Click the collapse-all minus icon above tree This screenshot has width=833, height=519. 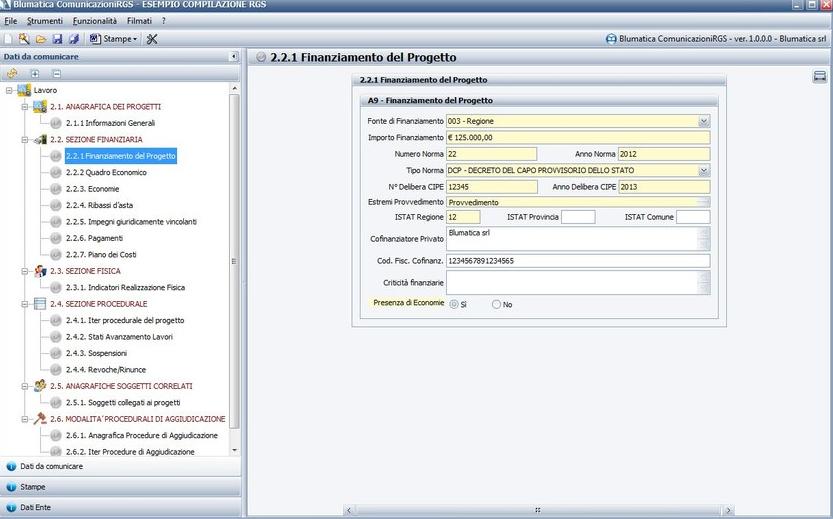point(57,73)
